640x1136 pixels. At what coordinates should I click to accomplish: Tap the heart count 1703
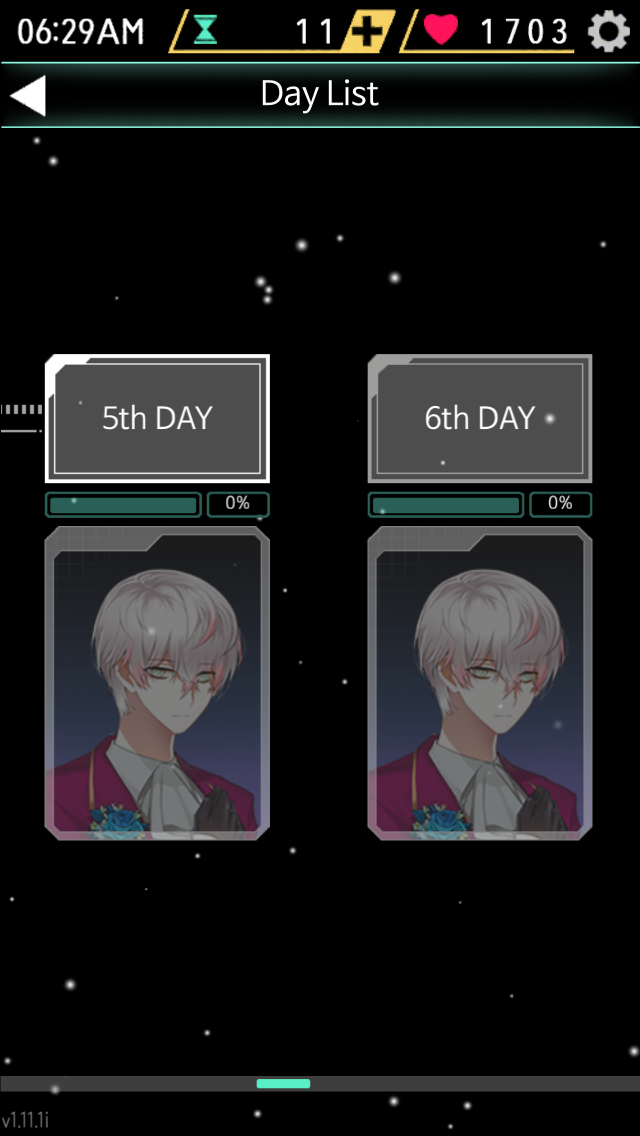525,32
